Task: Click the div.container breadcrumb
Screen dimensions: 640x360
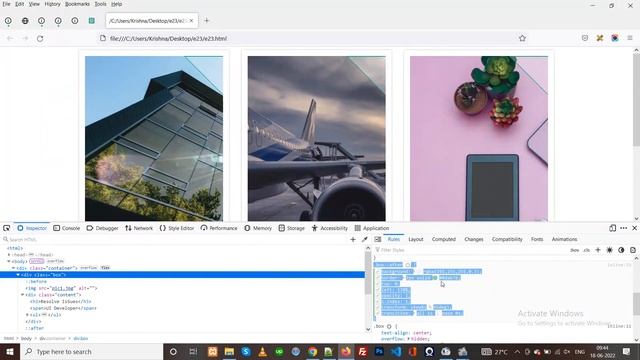Action: [x=52, y=338]
